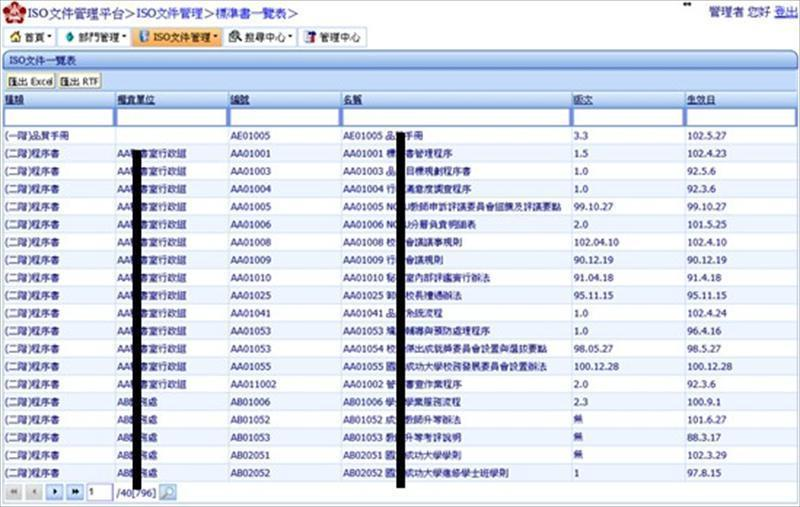This screenshot has height=507, width=800.
Task: Go to the next page arrow
Action: pos(55,492)
